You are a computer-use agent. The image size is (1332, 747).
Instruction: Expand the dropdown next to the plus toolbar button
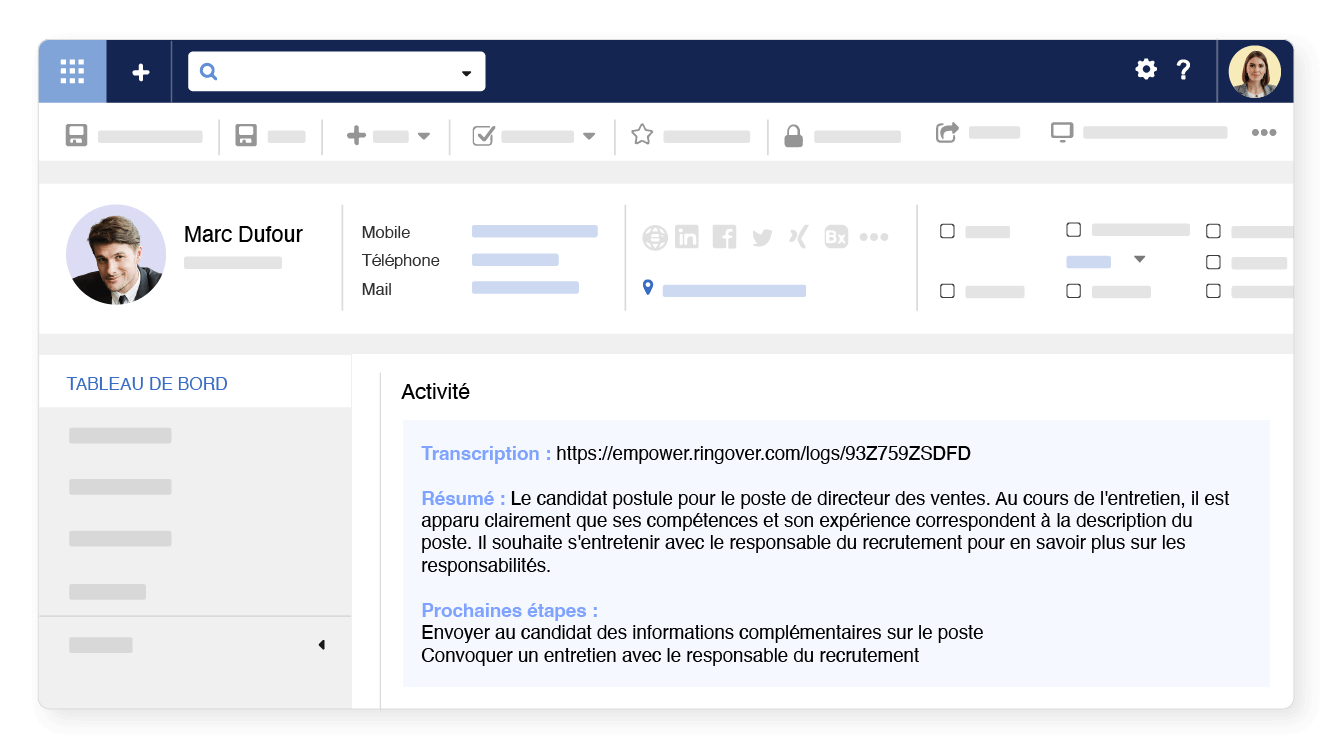click(x=424, y=134)
